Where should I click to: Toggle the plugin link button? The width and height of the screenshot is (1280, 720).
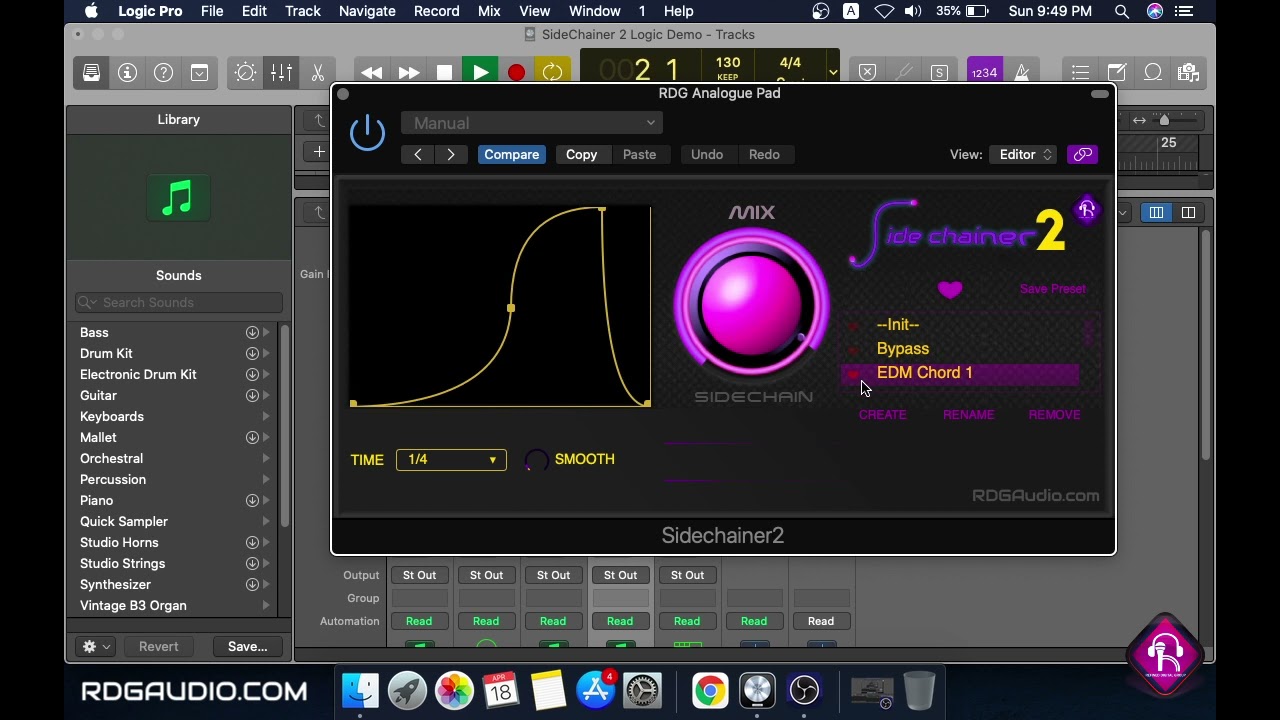[1082, 154]
